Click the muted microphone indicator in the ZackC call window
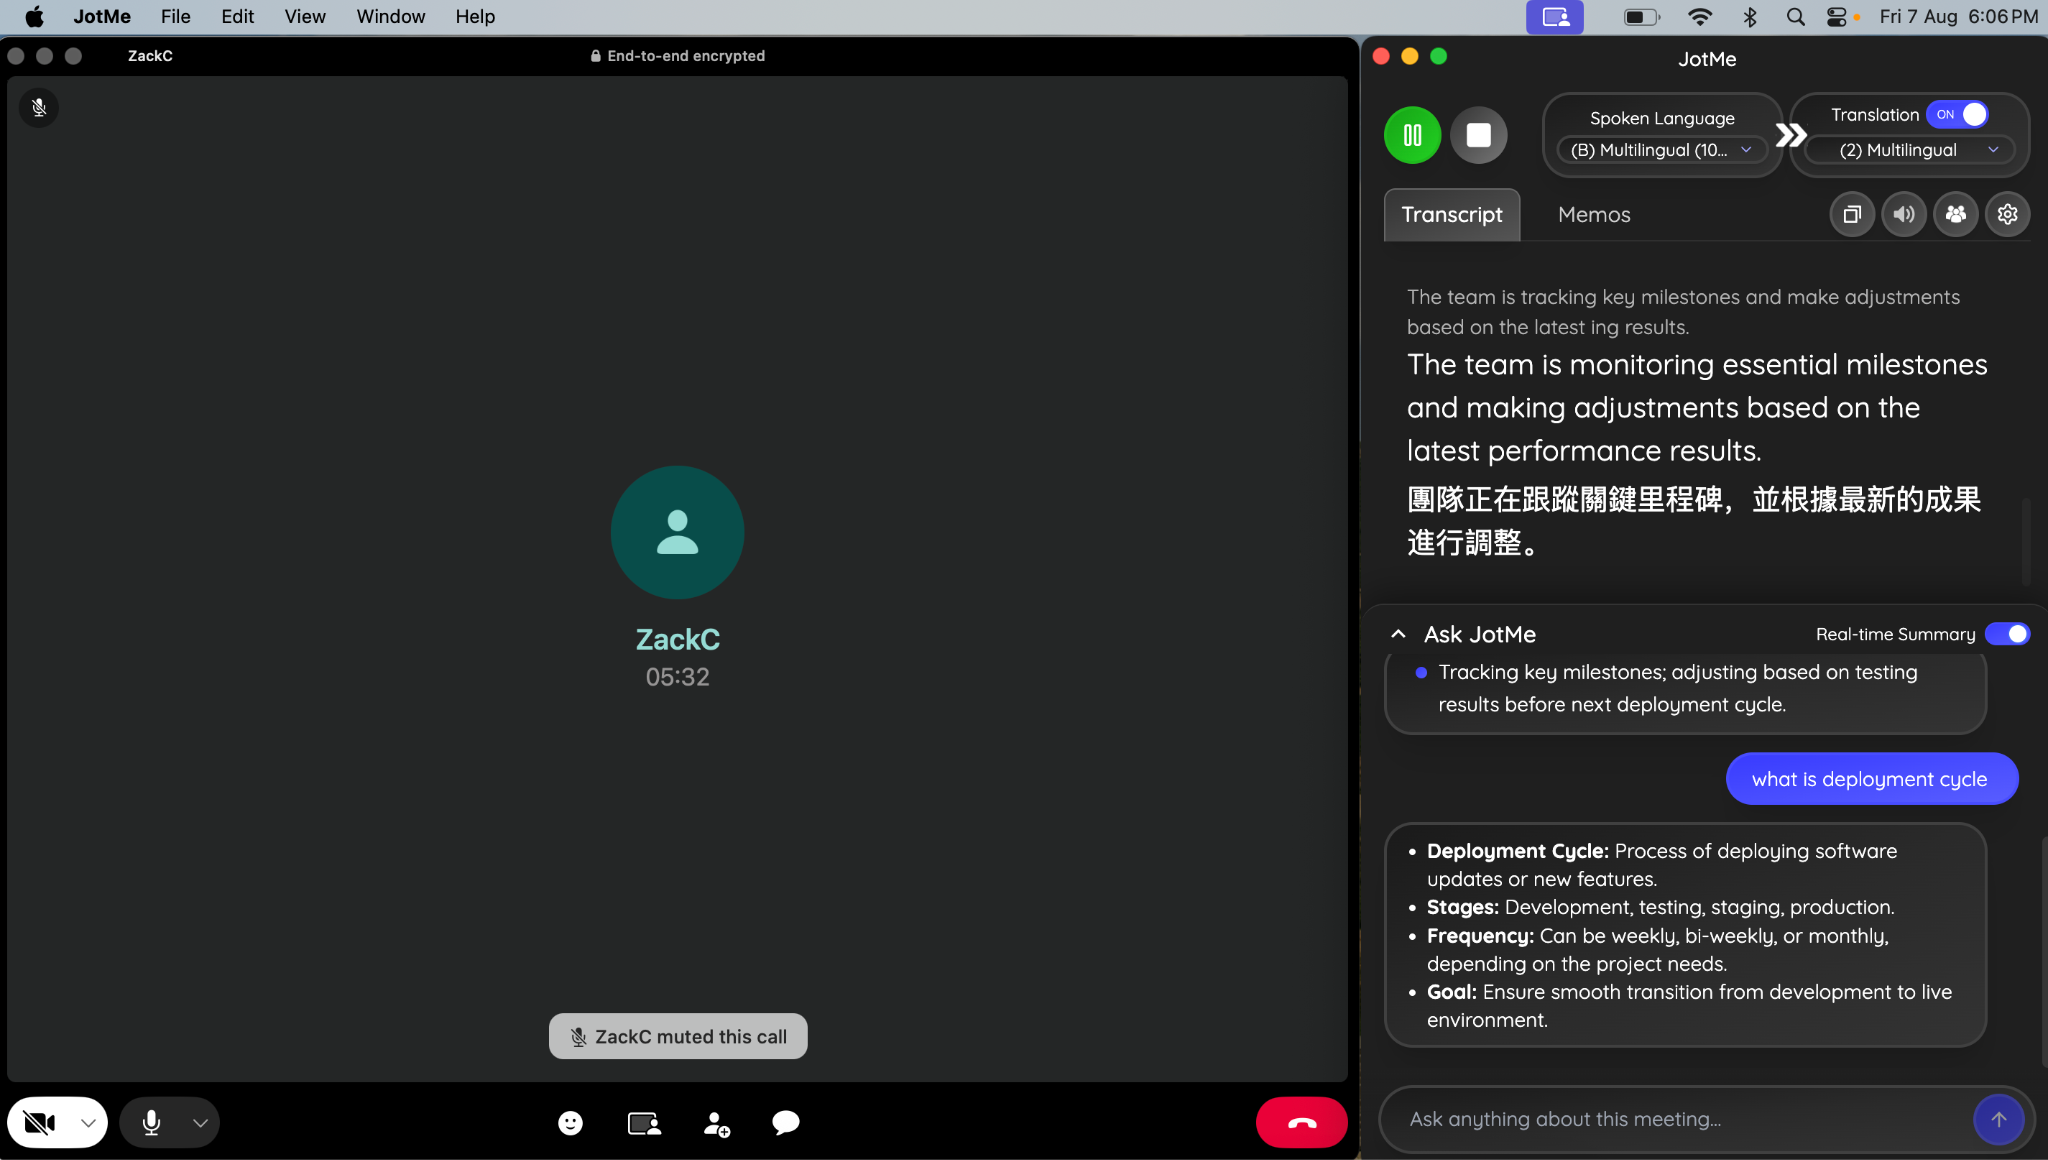Image resolution: width=2048 pixels, height=1160 pixels. (39, 107)
